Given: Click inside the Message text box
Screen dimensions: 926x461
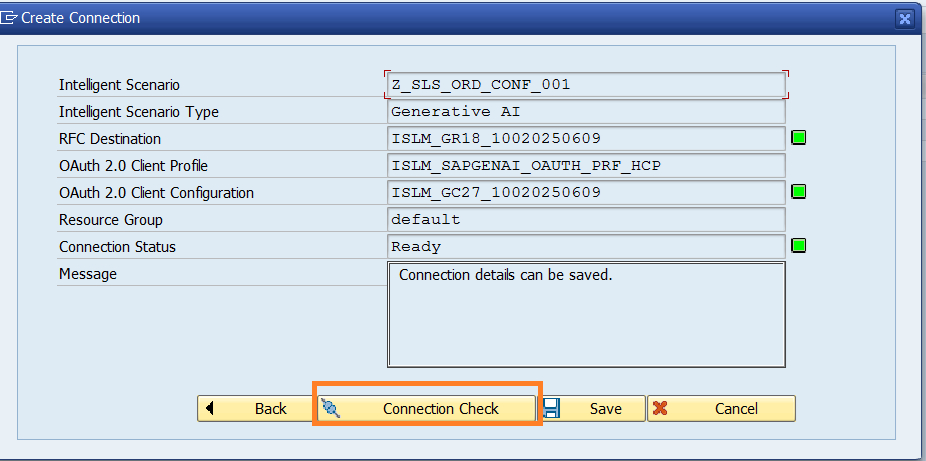Looking at the screenshot, I should (585, 315).
